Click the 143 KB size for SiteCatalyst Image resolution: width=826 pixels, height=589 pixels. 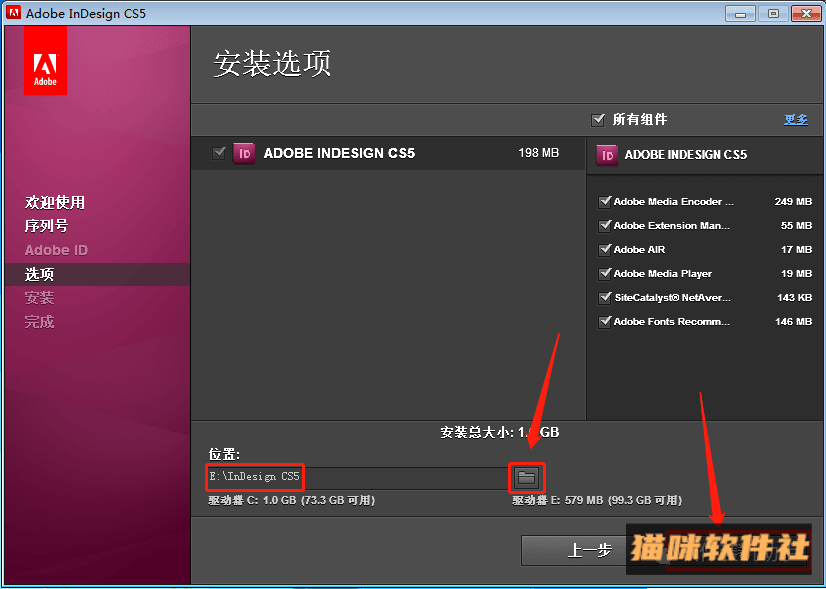794,298
